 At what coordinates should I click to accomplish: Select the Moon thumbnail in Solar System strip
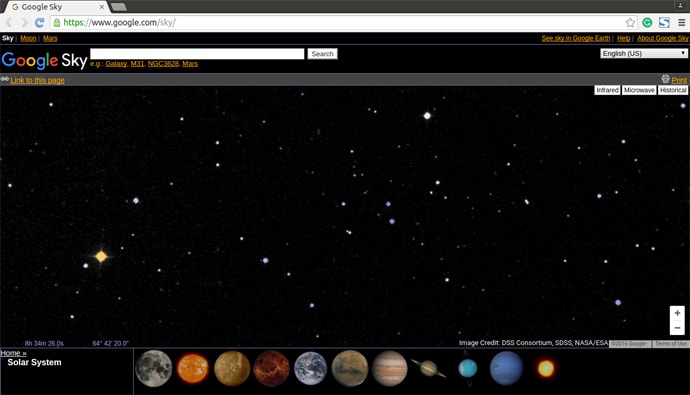point(154,369)
